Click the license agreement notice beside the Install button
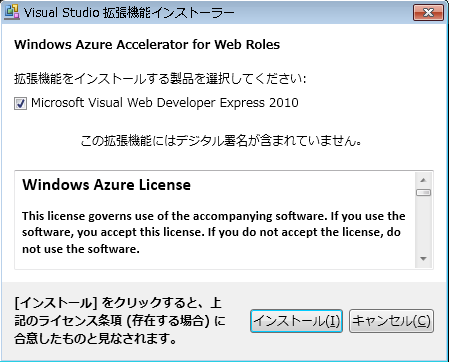The width and height of the screenshot is (449, 362). (x=120, y=321)
